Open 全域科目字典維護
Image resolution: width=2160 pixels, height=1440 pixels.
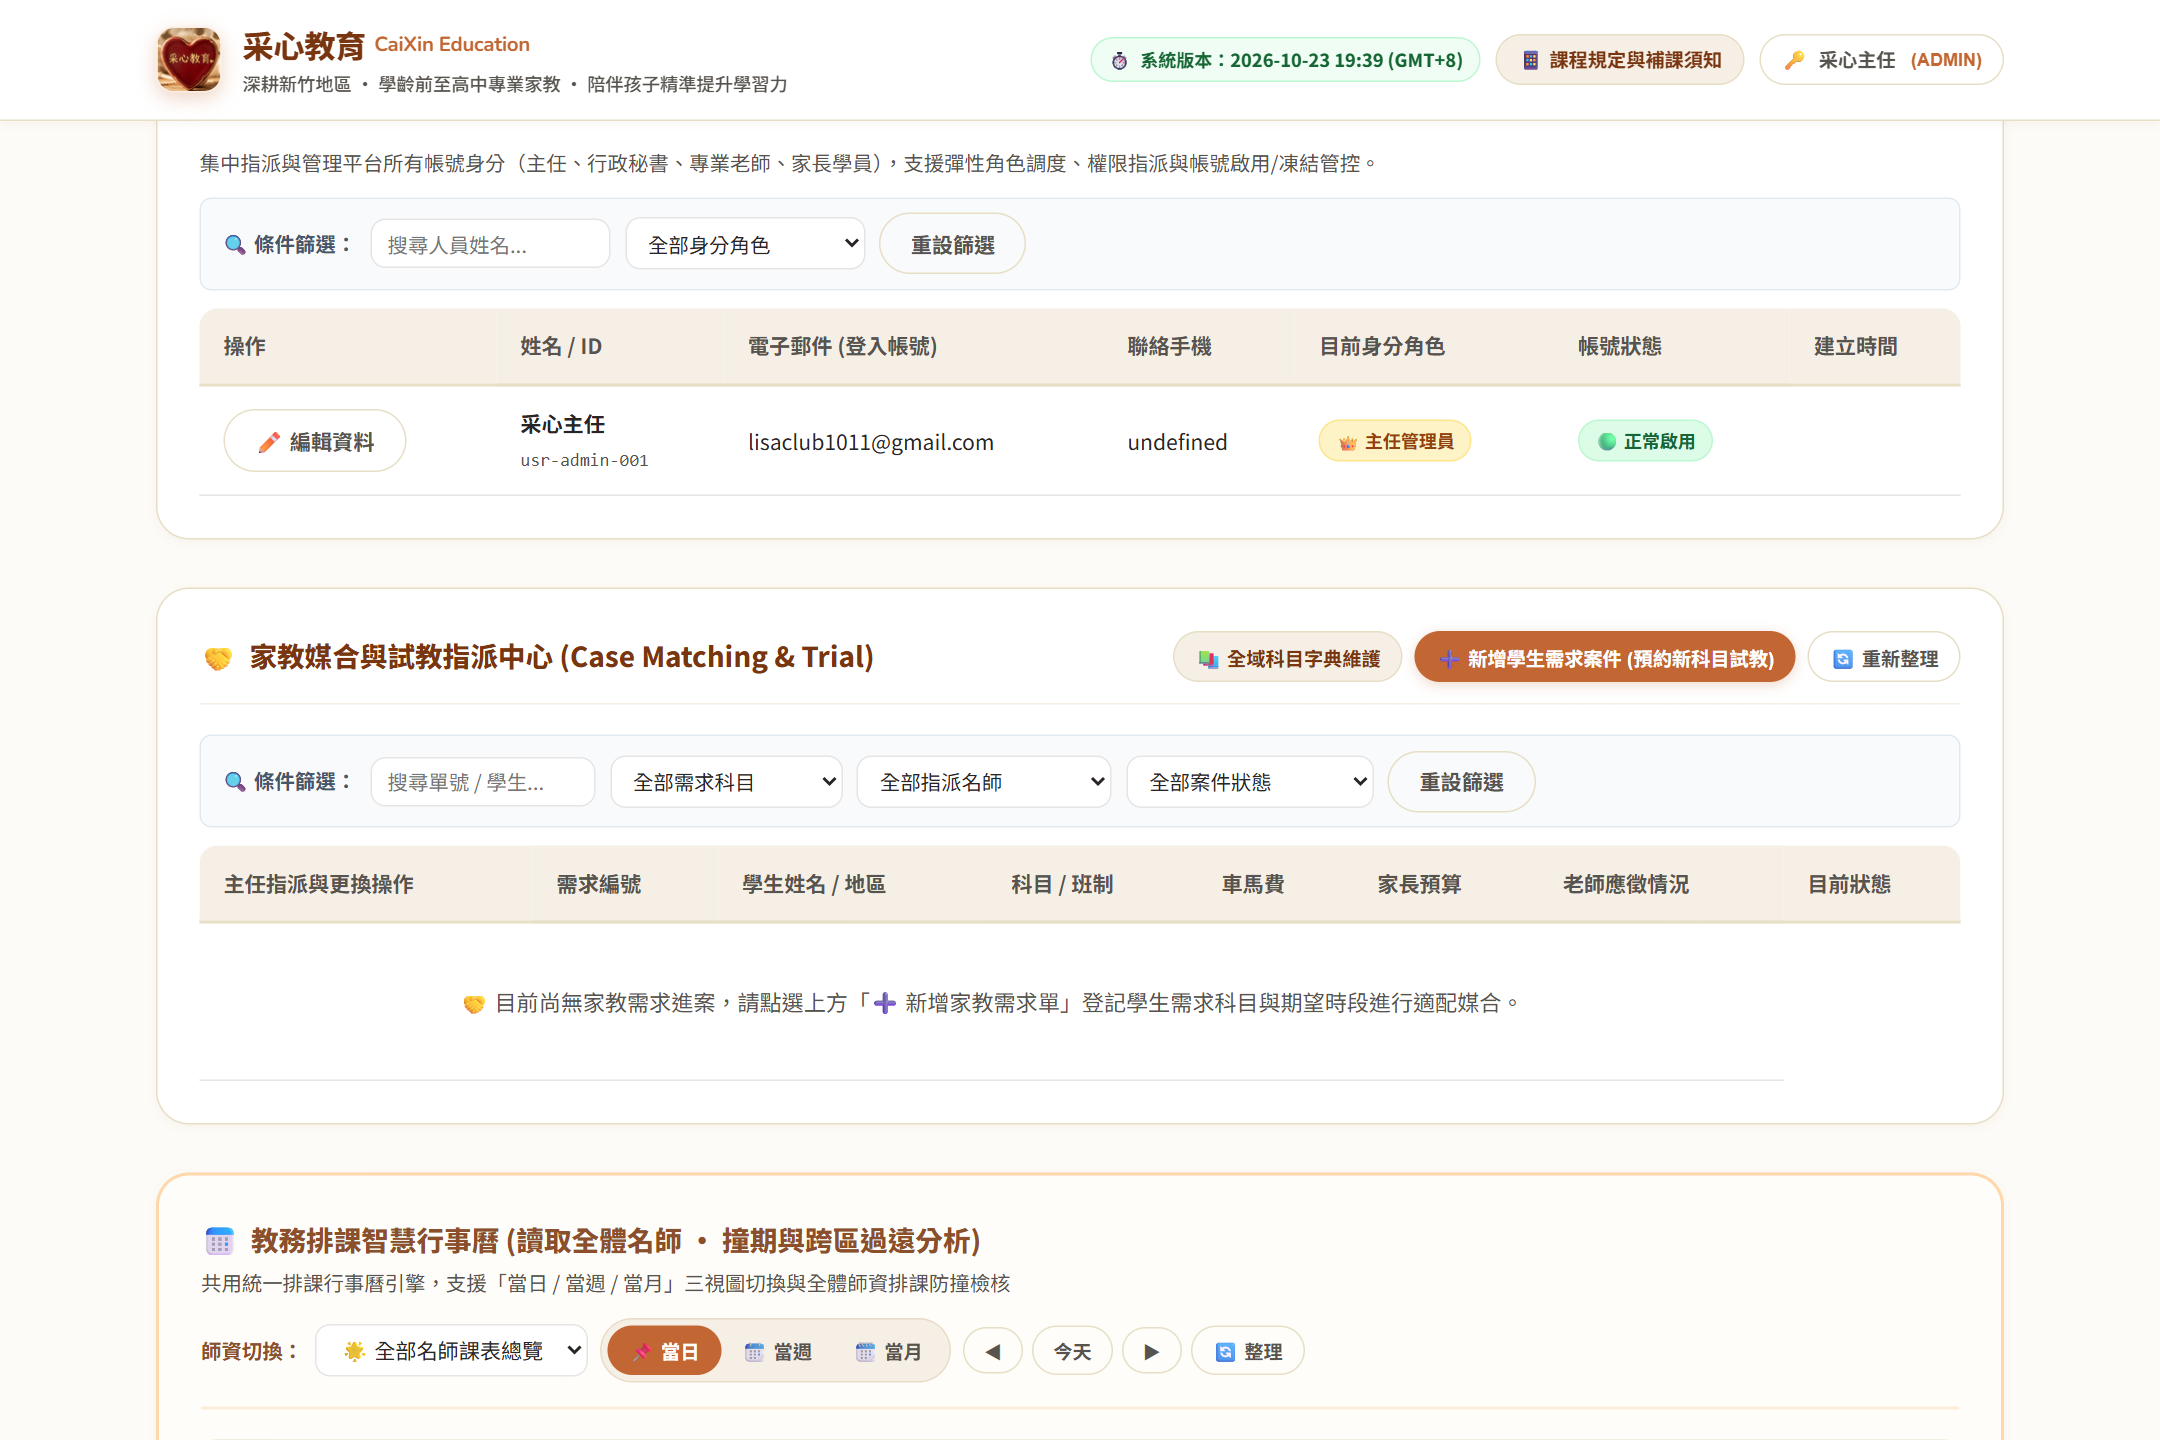tap(1288, 658)
